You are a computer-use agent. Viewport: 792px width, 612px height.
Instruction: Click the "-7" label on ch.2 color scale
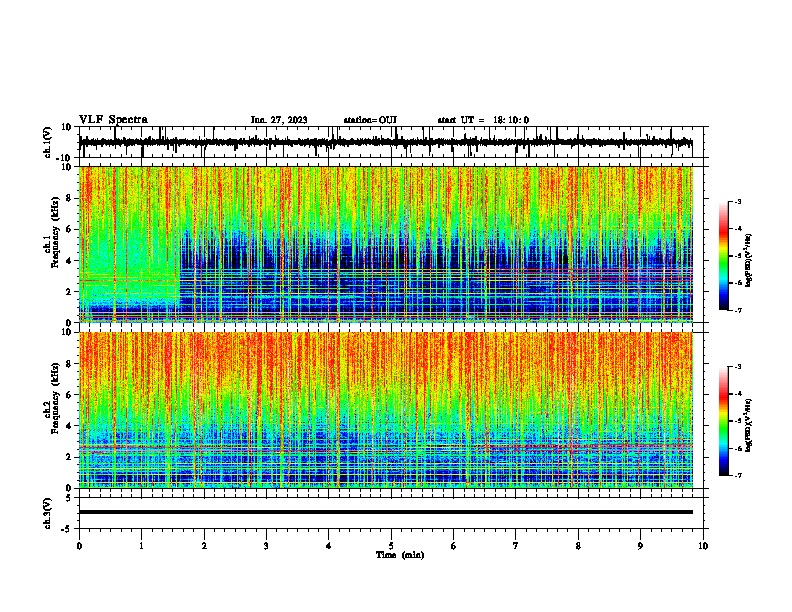737,476
